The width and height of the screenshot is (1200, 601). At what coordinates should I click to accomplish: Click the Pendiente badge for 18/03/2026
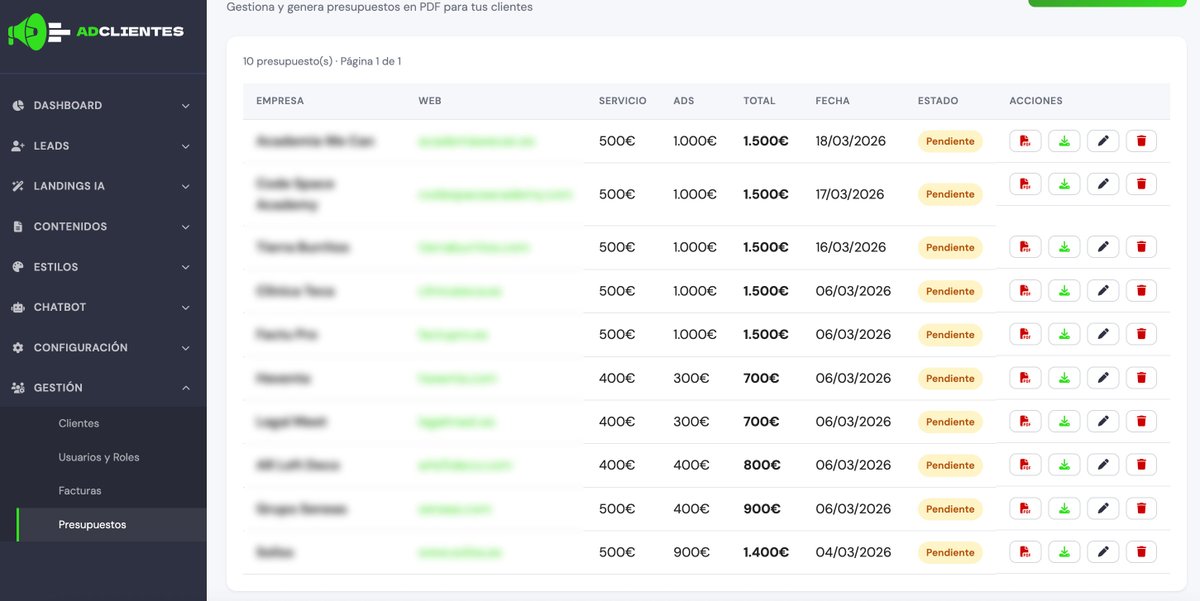pyautogui.click(x=950, y=141)
